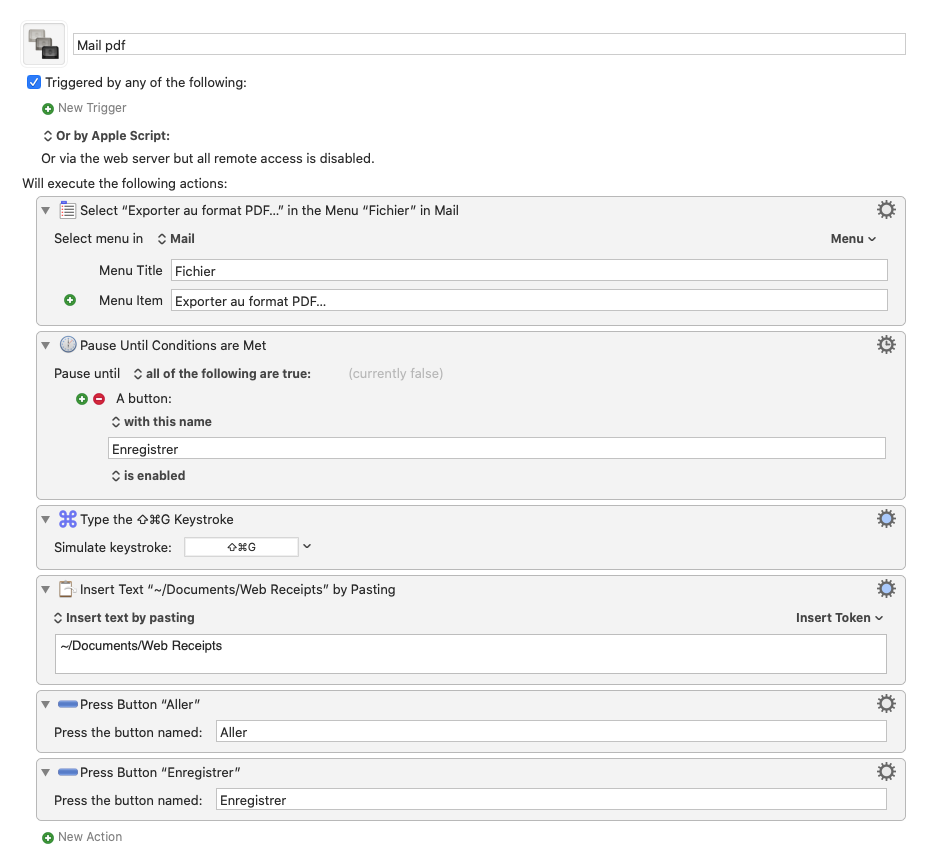Remove the button condition with red minus
The width and height of the screenshot is (926, 864).
tap(99, 399)
